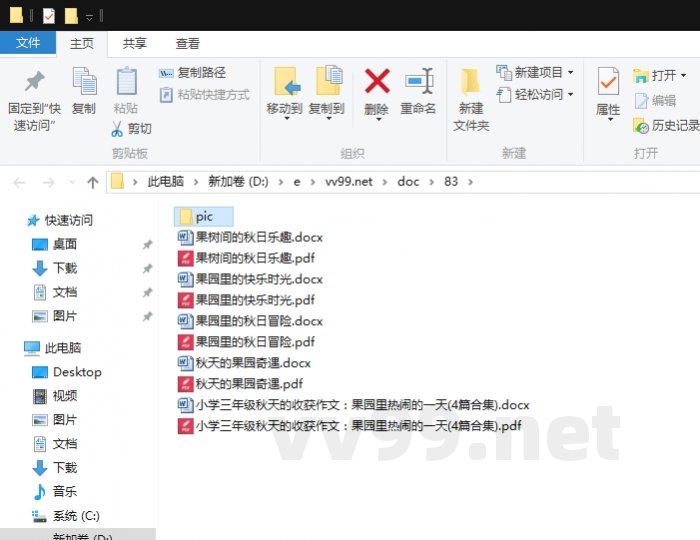Click the properties icon in title bar
The width and height of the screenshot is (700, 540).
tap(49, 16)
